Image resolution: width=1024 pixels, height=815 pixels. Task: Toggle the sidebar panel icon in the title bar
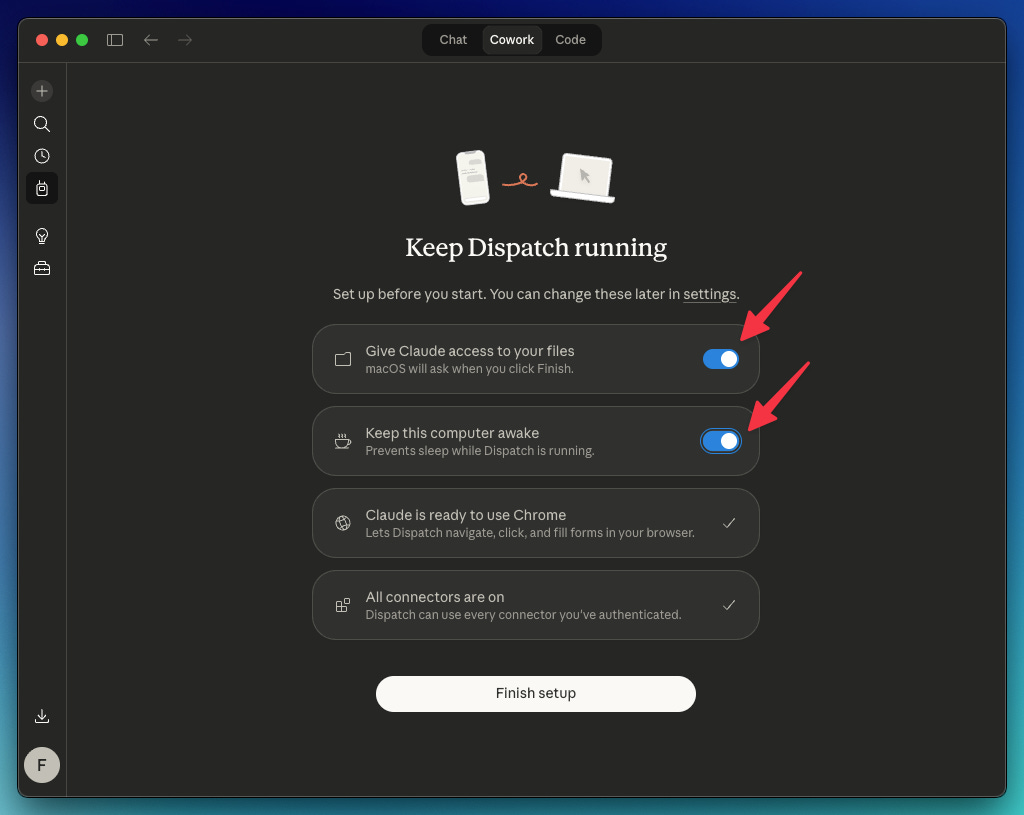tap(115, 40)
